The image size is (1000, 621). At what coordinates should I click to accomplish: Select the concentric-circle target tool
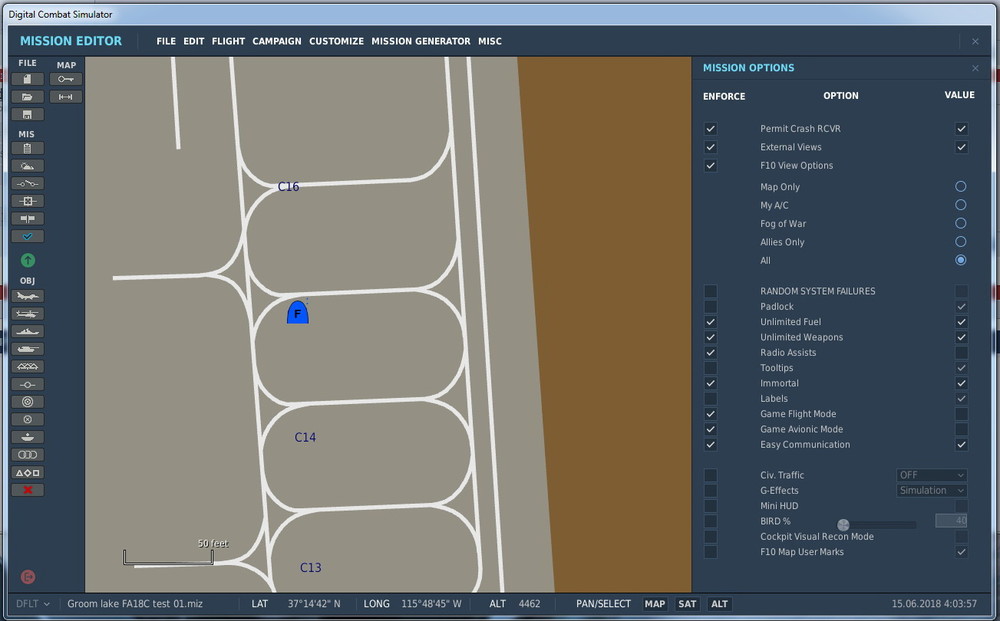tap(27, 402)
